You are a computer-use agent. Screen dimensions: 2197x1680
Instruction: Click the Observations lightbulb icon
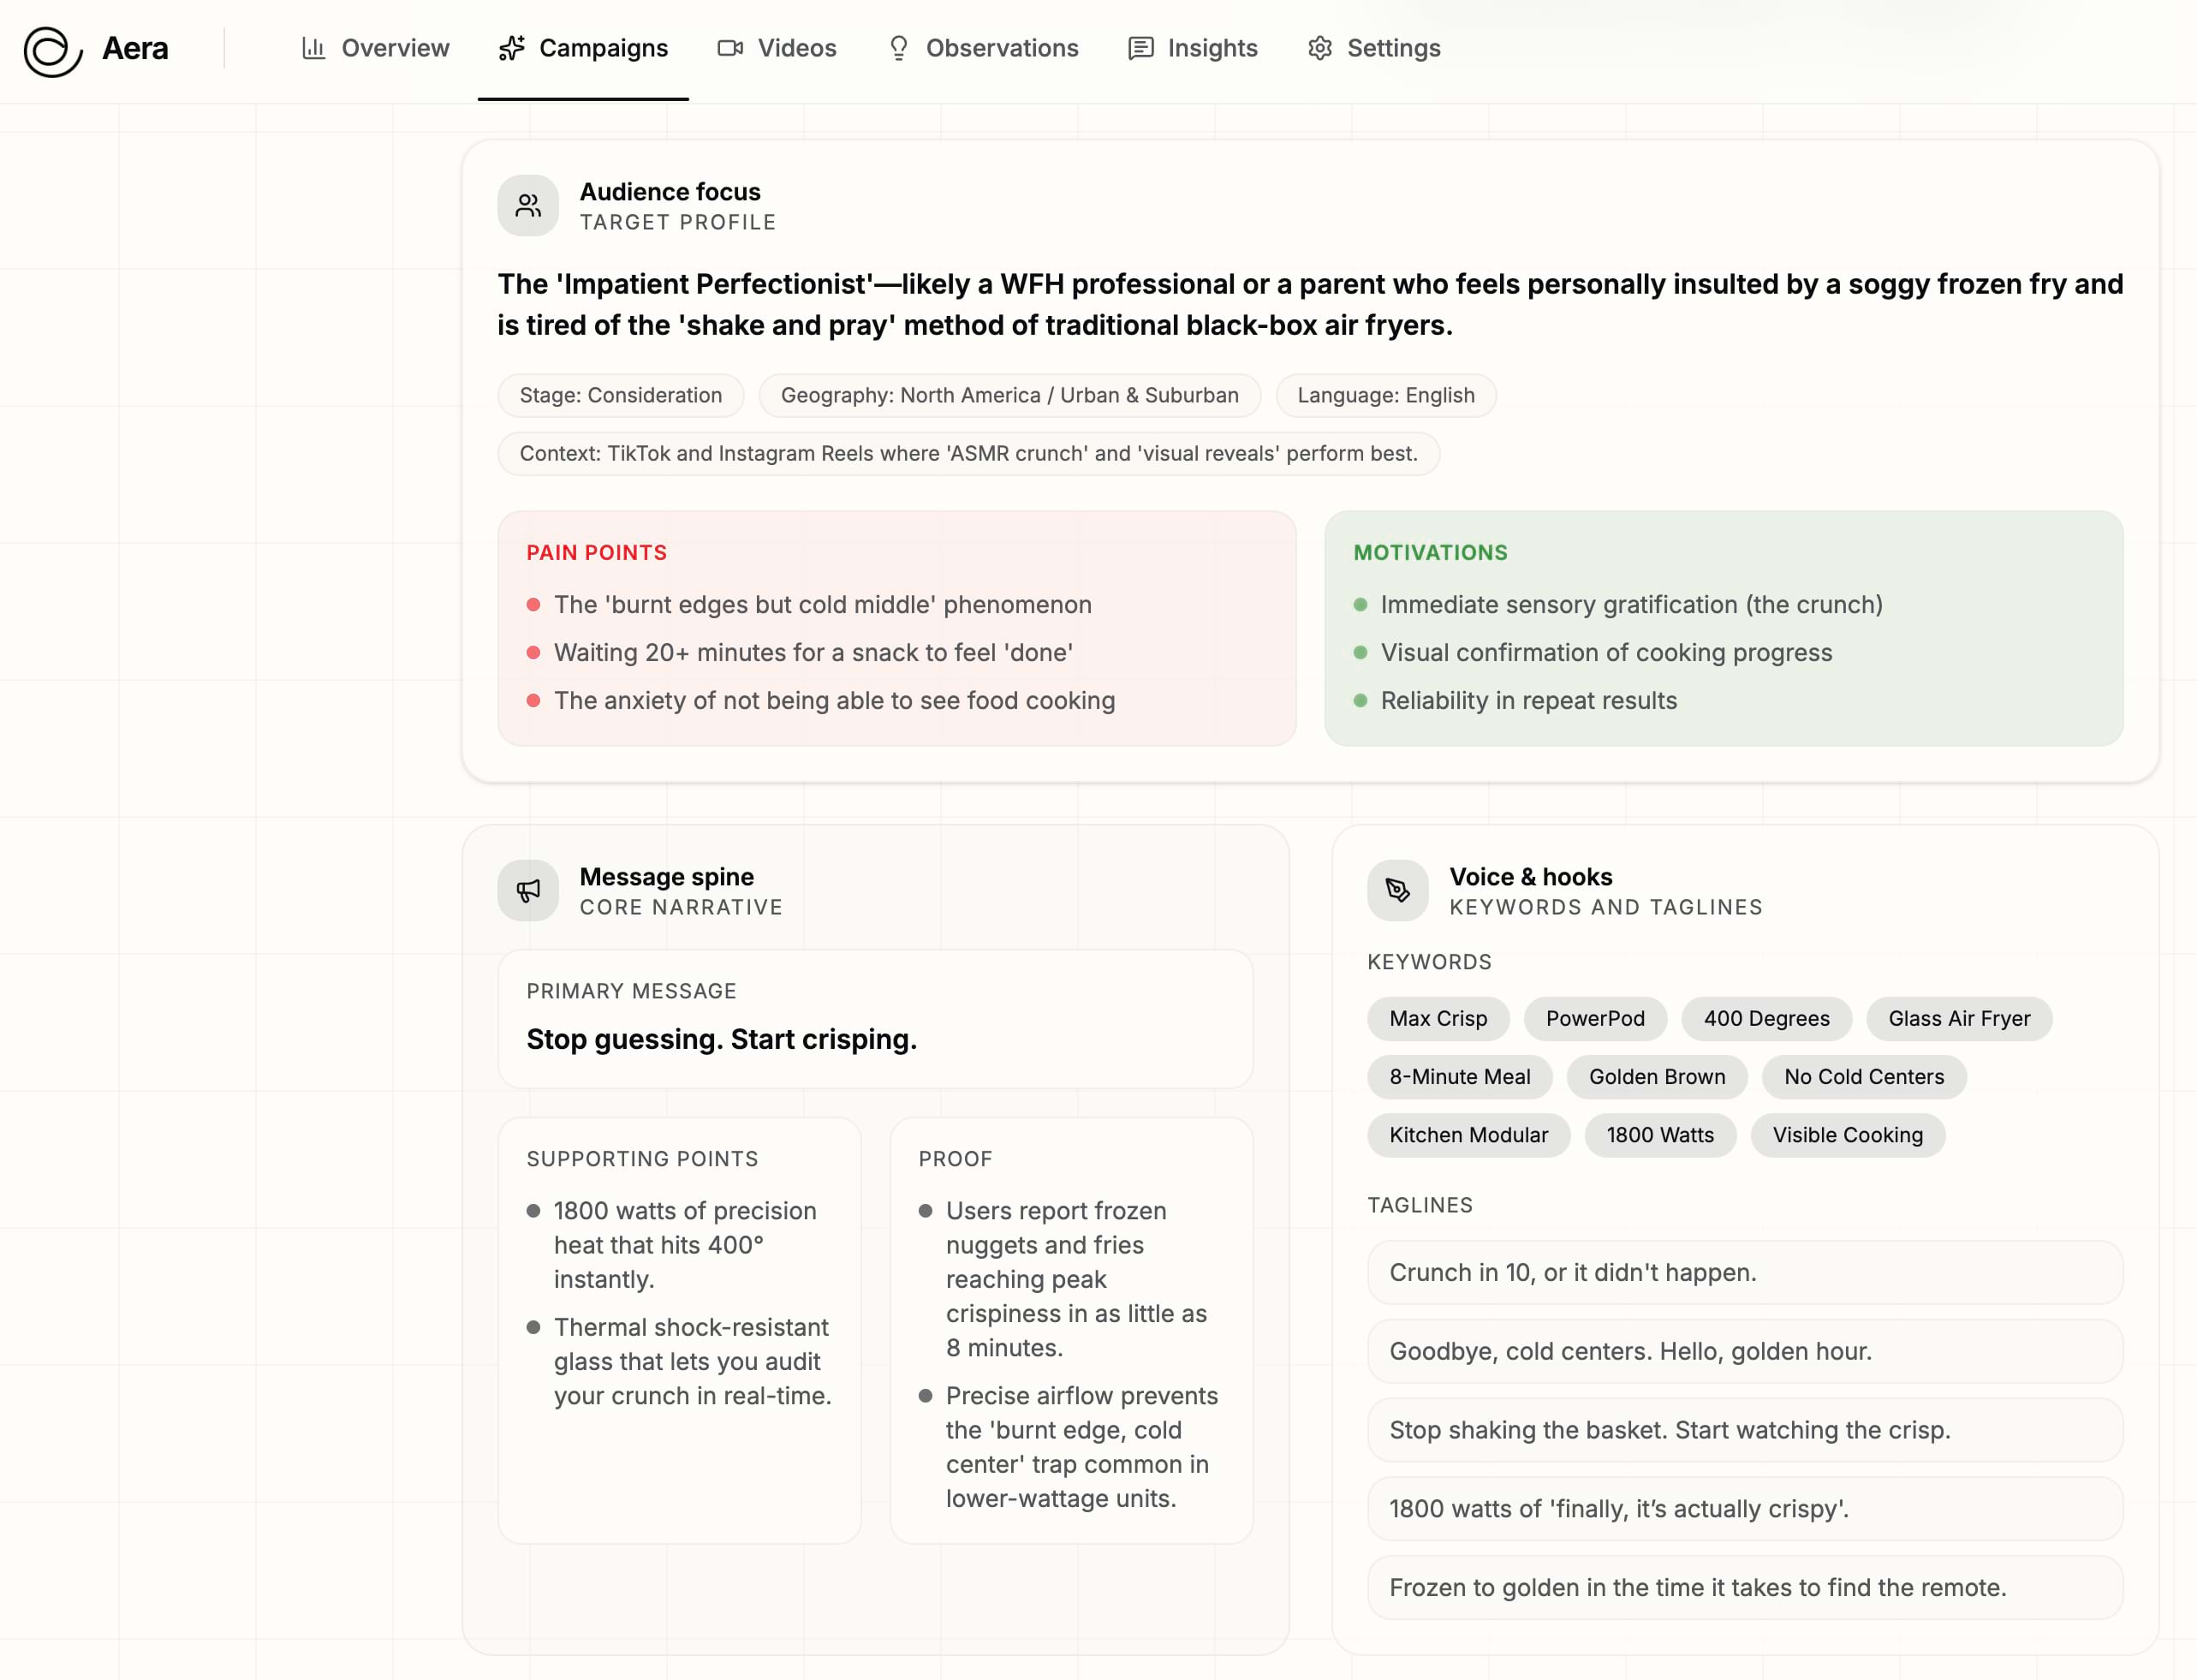[x=897, y=48]
